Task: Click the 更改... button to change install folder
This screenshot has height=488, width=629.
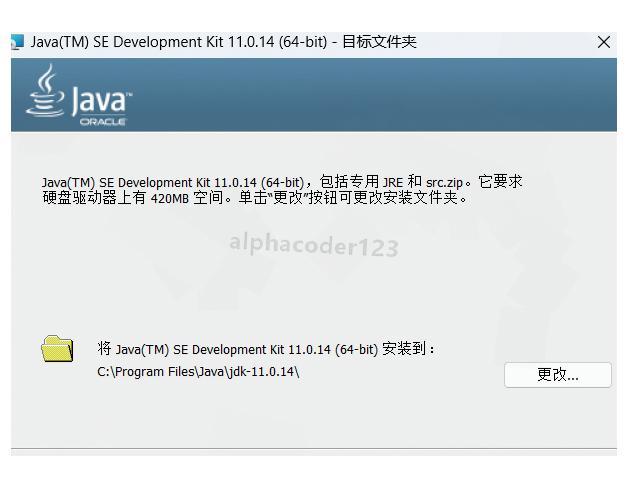Action: (558, 375)
